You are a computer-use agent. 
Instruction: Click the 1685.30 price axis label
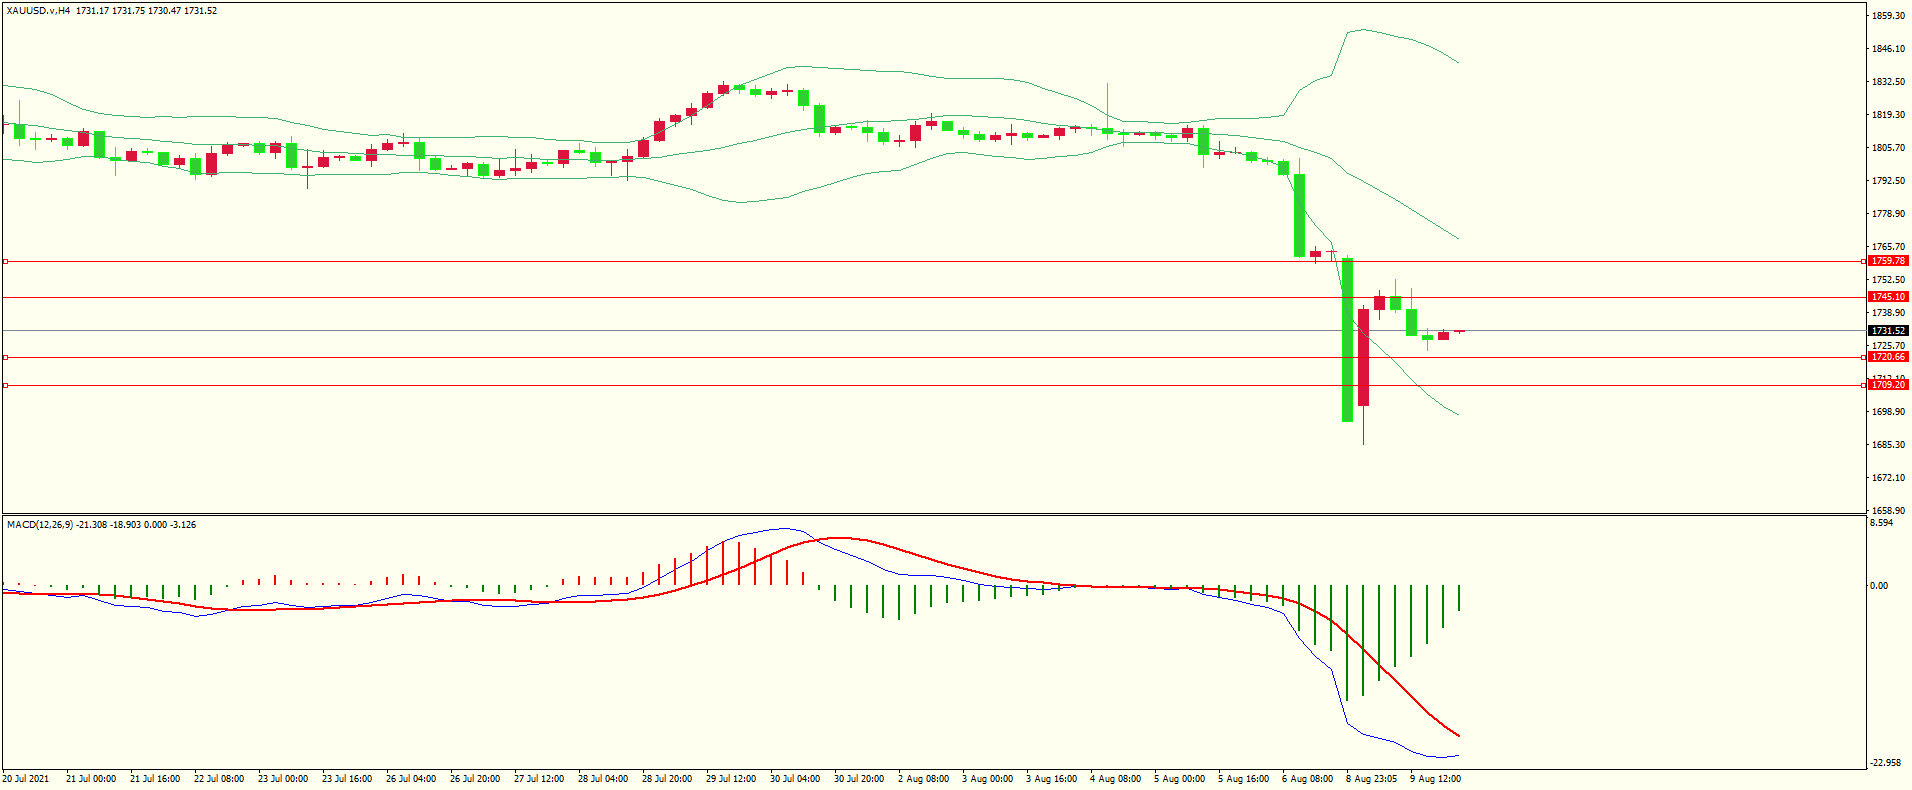point(1888,445)
